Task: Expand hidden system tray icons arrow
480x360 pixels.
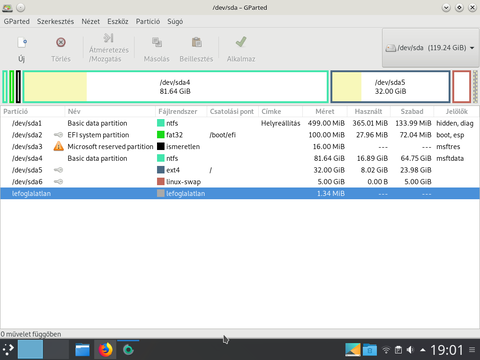Action: [423, 350]
